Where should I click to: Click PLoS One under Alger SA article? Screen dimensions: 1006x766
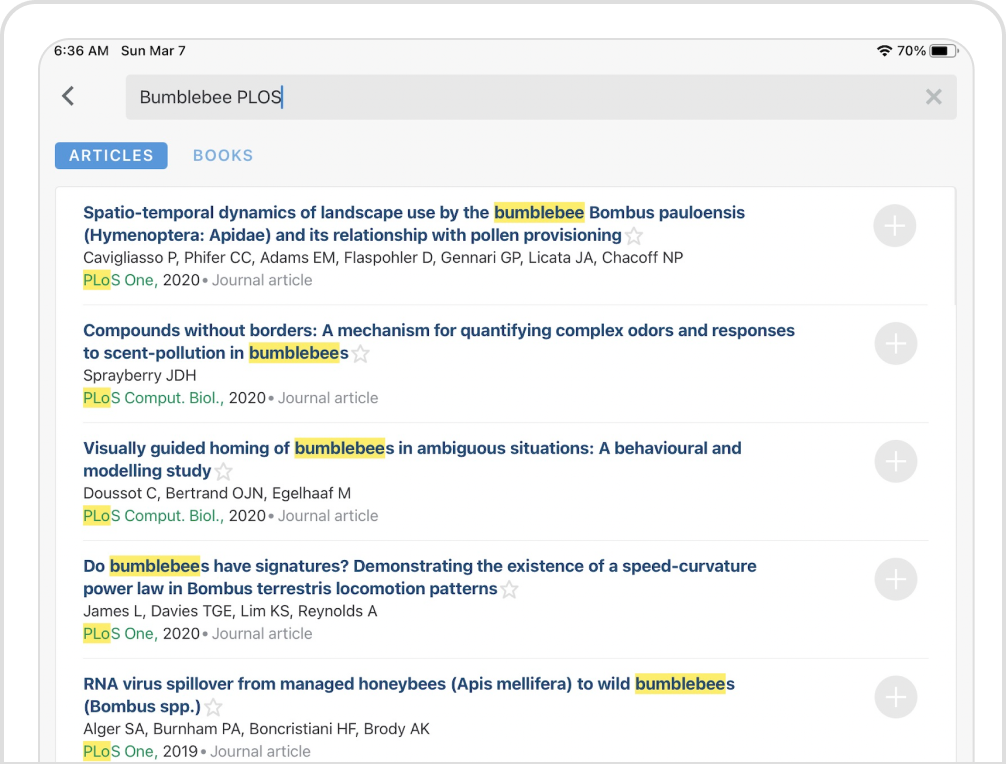point(120,751)
